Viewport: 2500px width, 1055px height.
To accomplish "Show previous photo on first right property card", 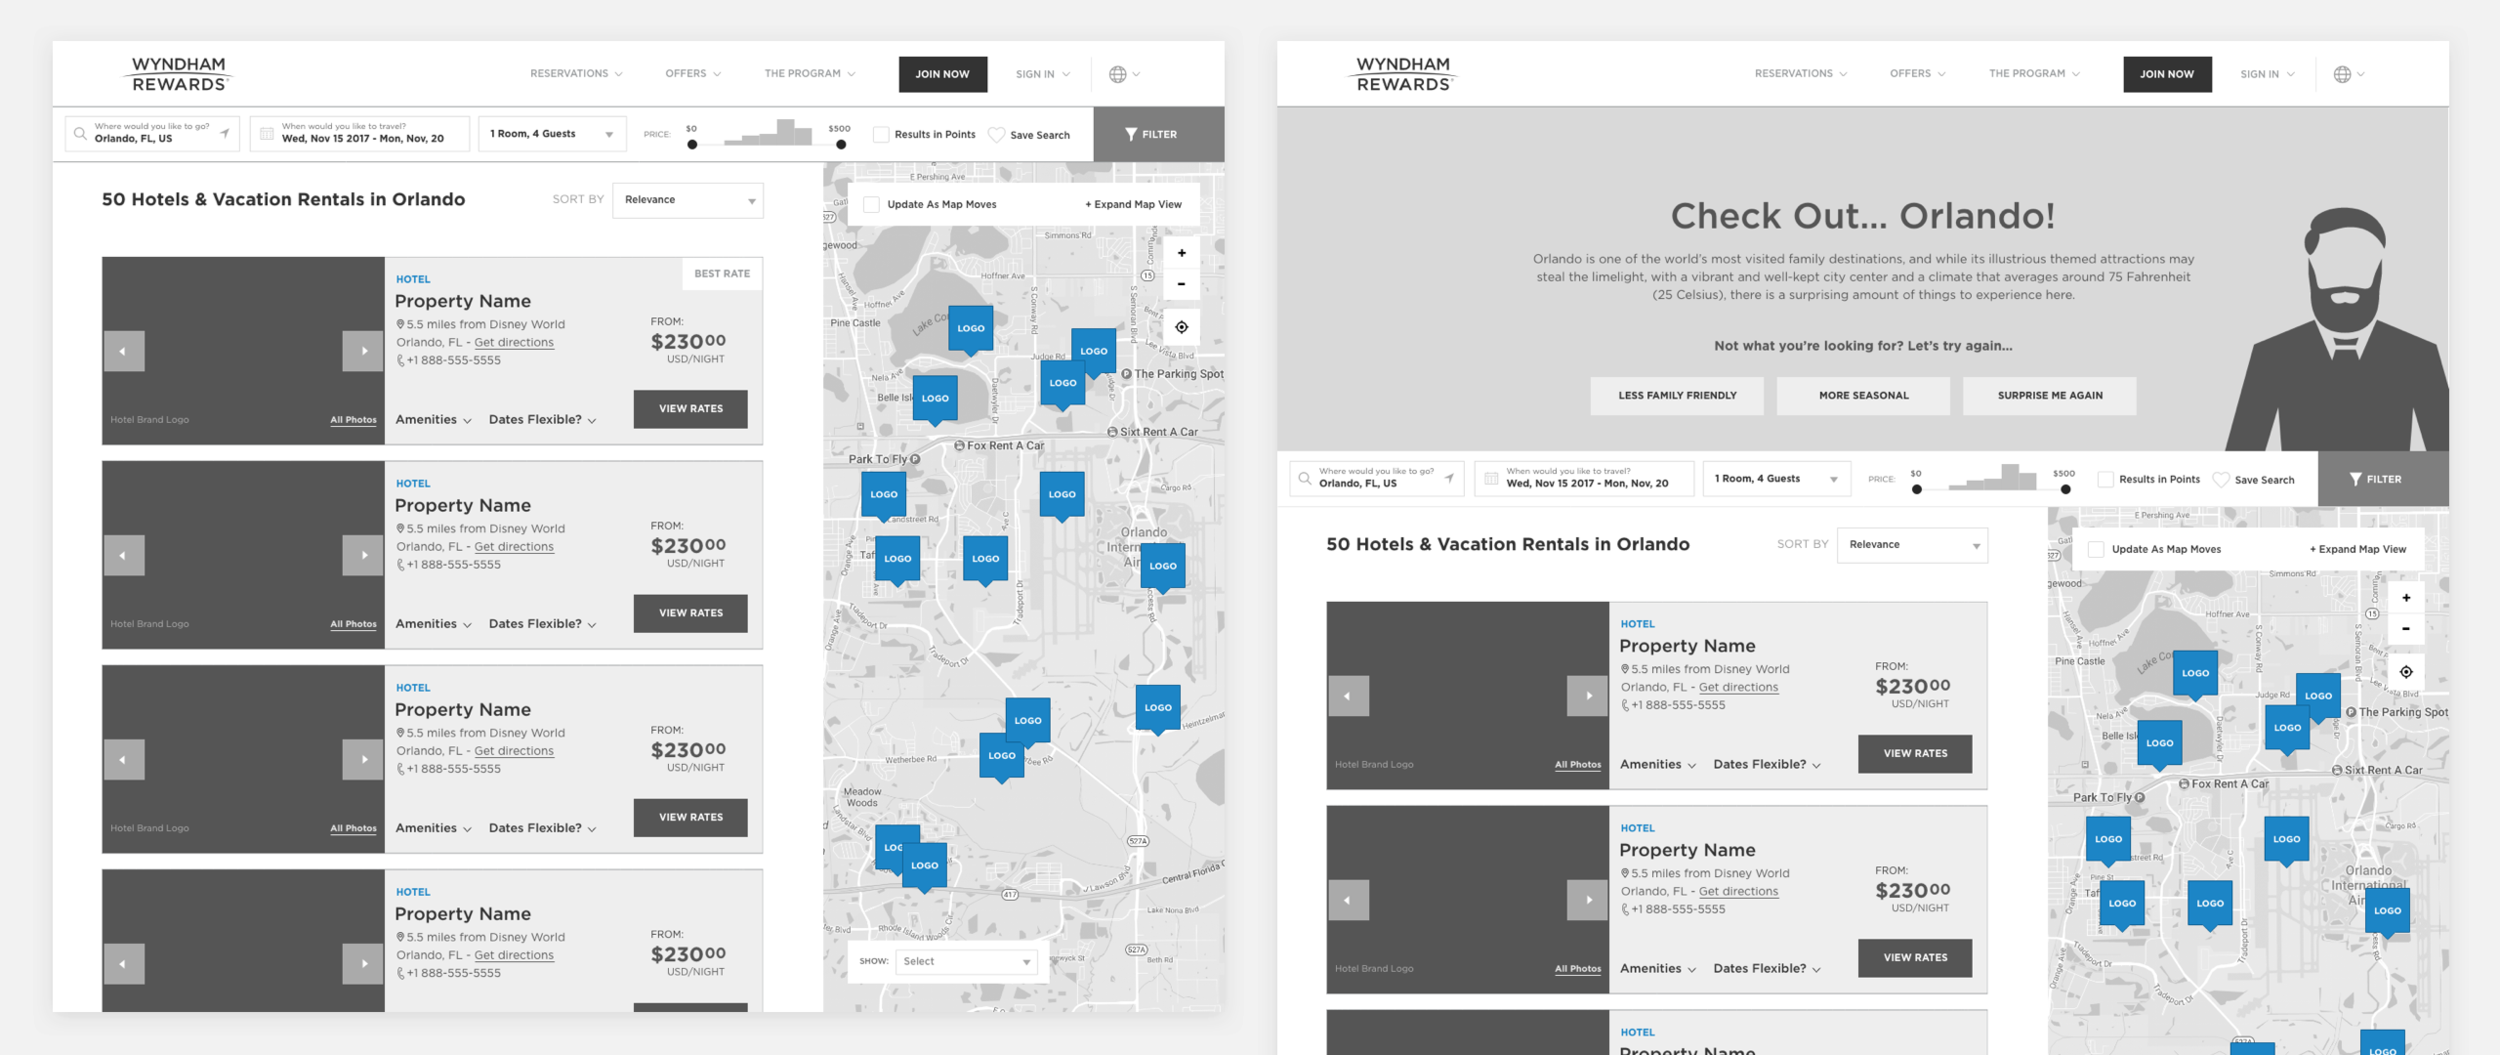I will (x=1349, y=696).
